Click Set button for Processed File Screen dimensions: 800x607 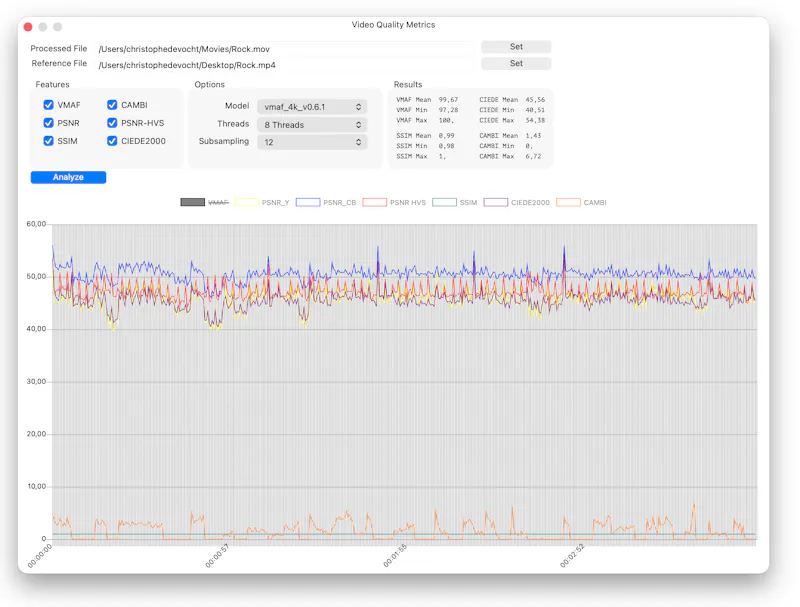tap(516, 46)
